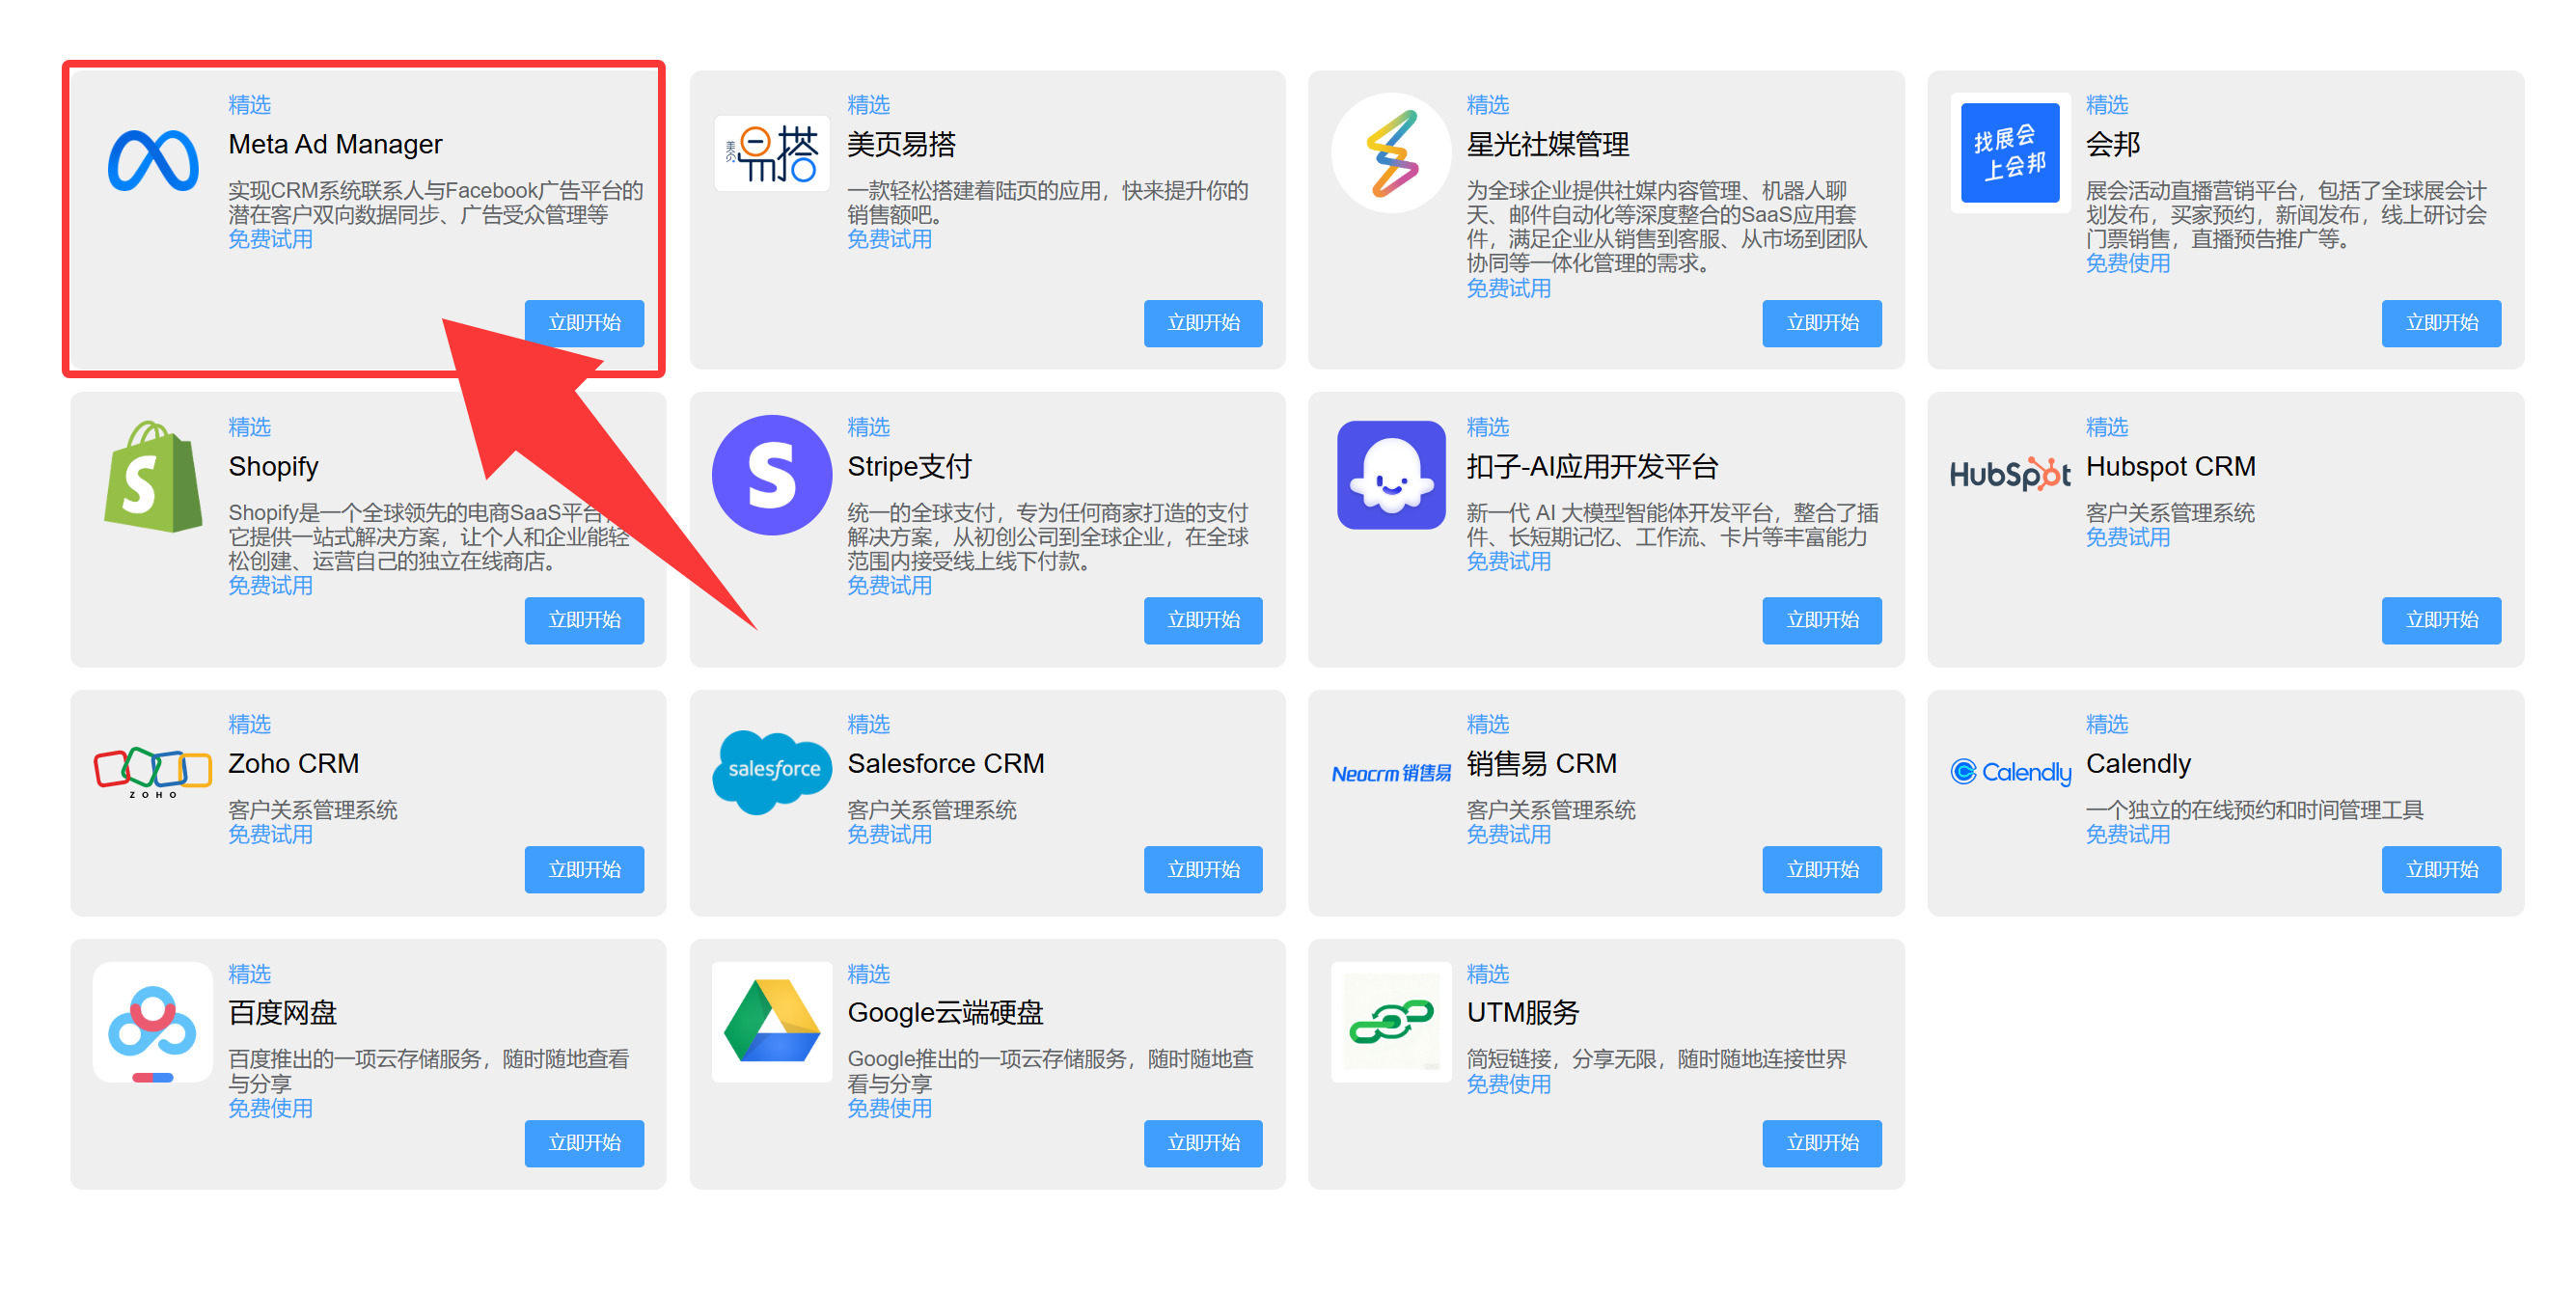Click 立即开始 for Google云端硬盘
2576x1316 pixels.
1203,1143
